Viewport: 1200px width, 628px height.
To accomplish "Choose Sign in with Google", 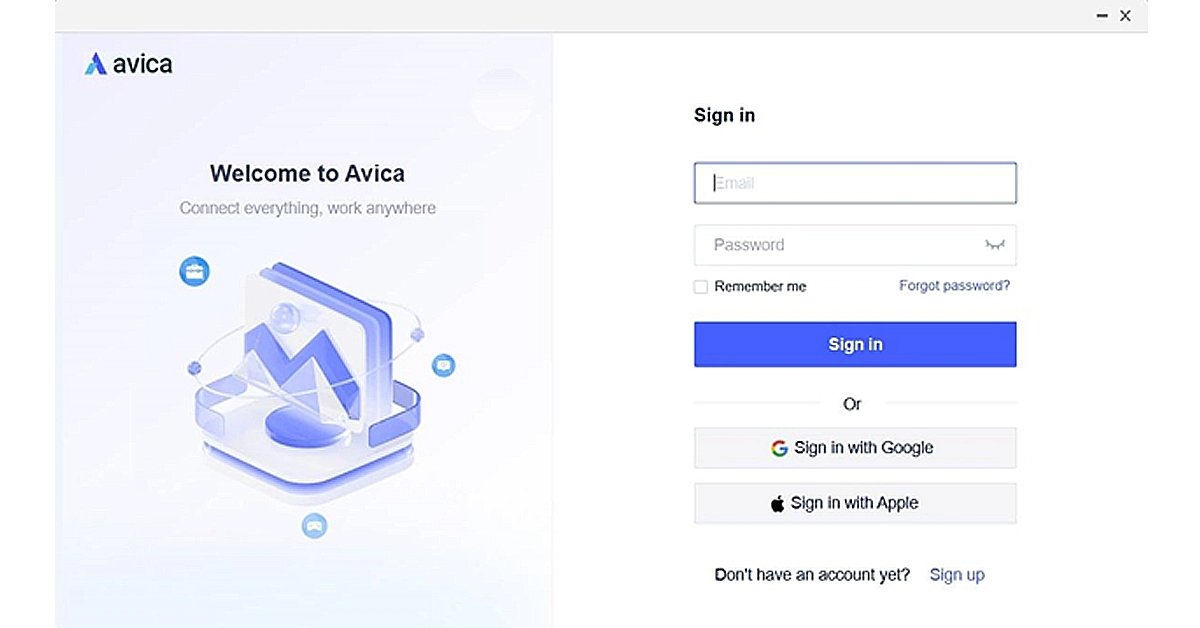I will 855,448.
